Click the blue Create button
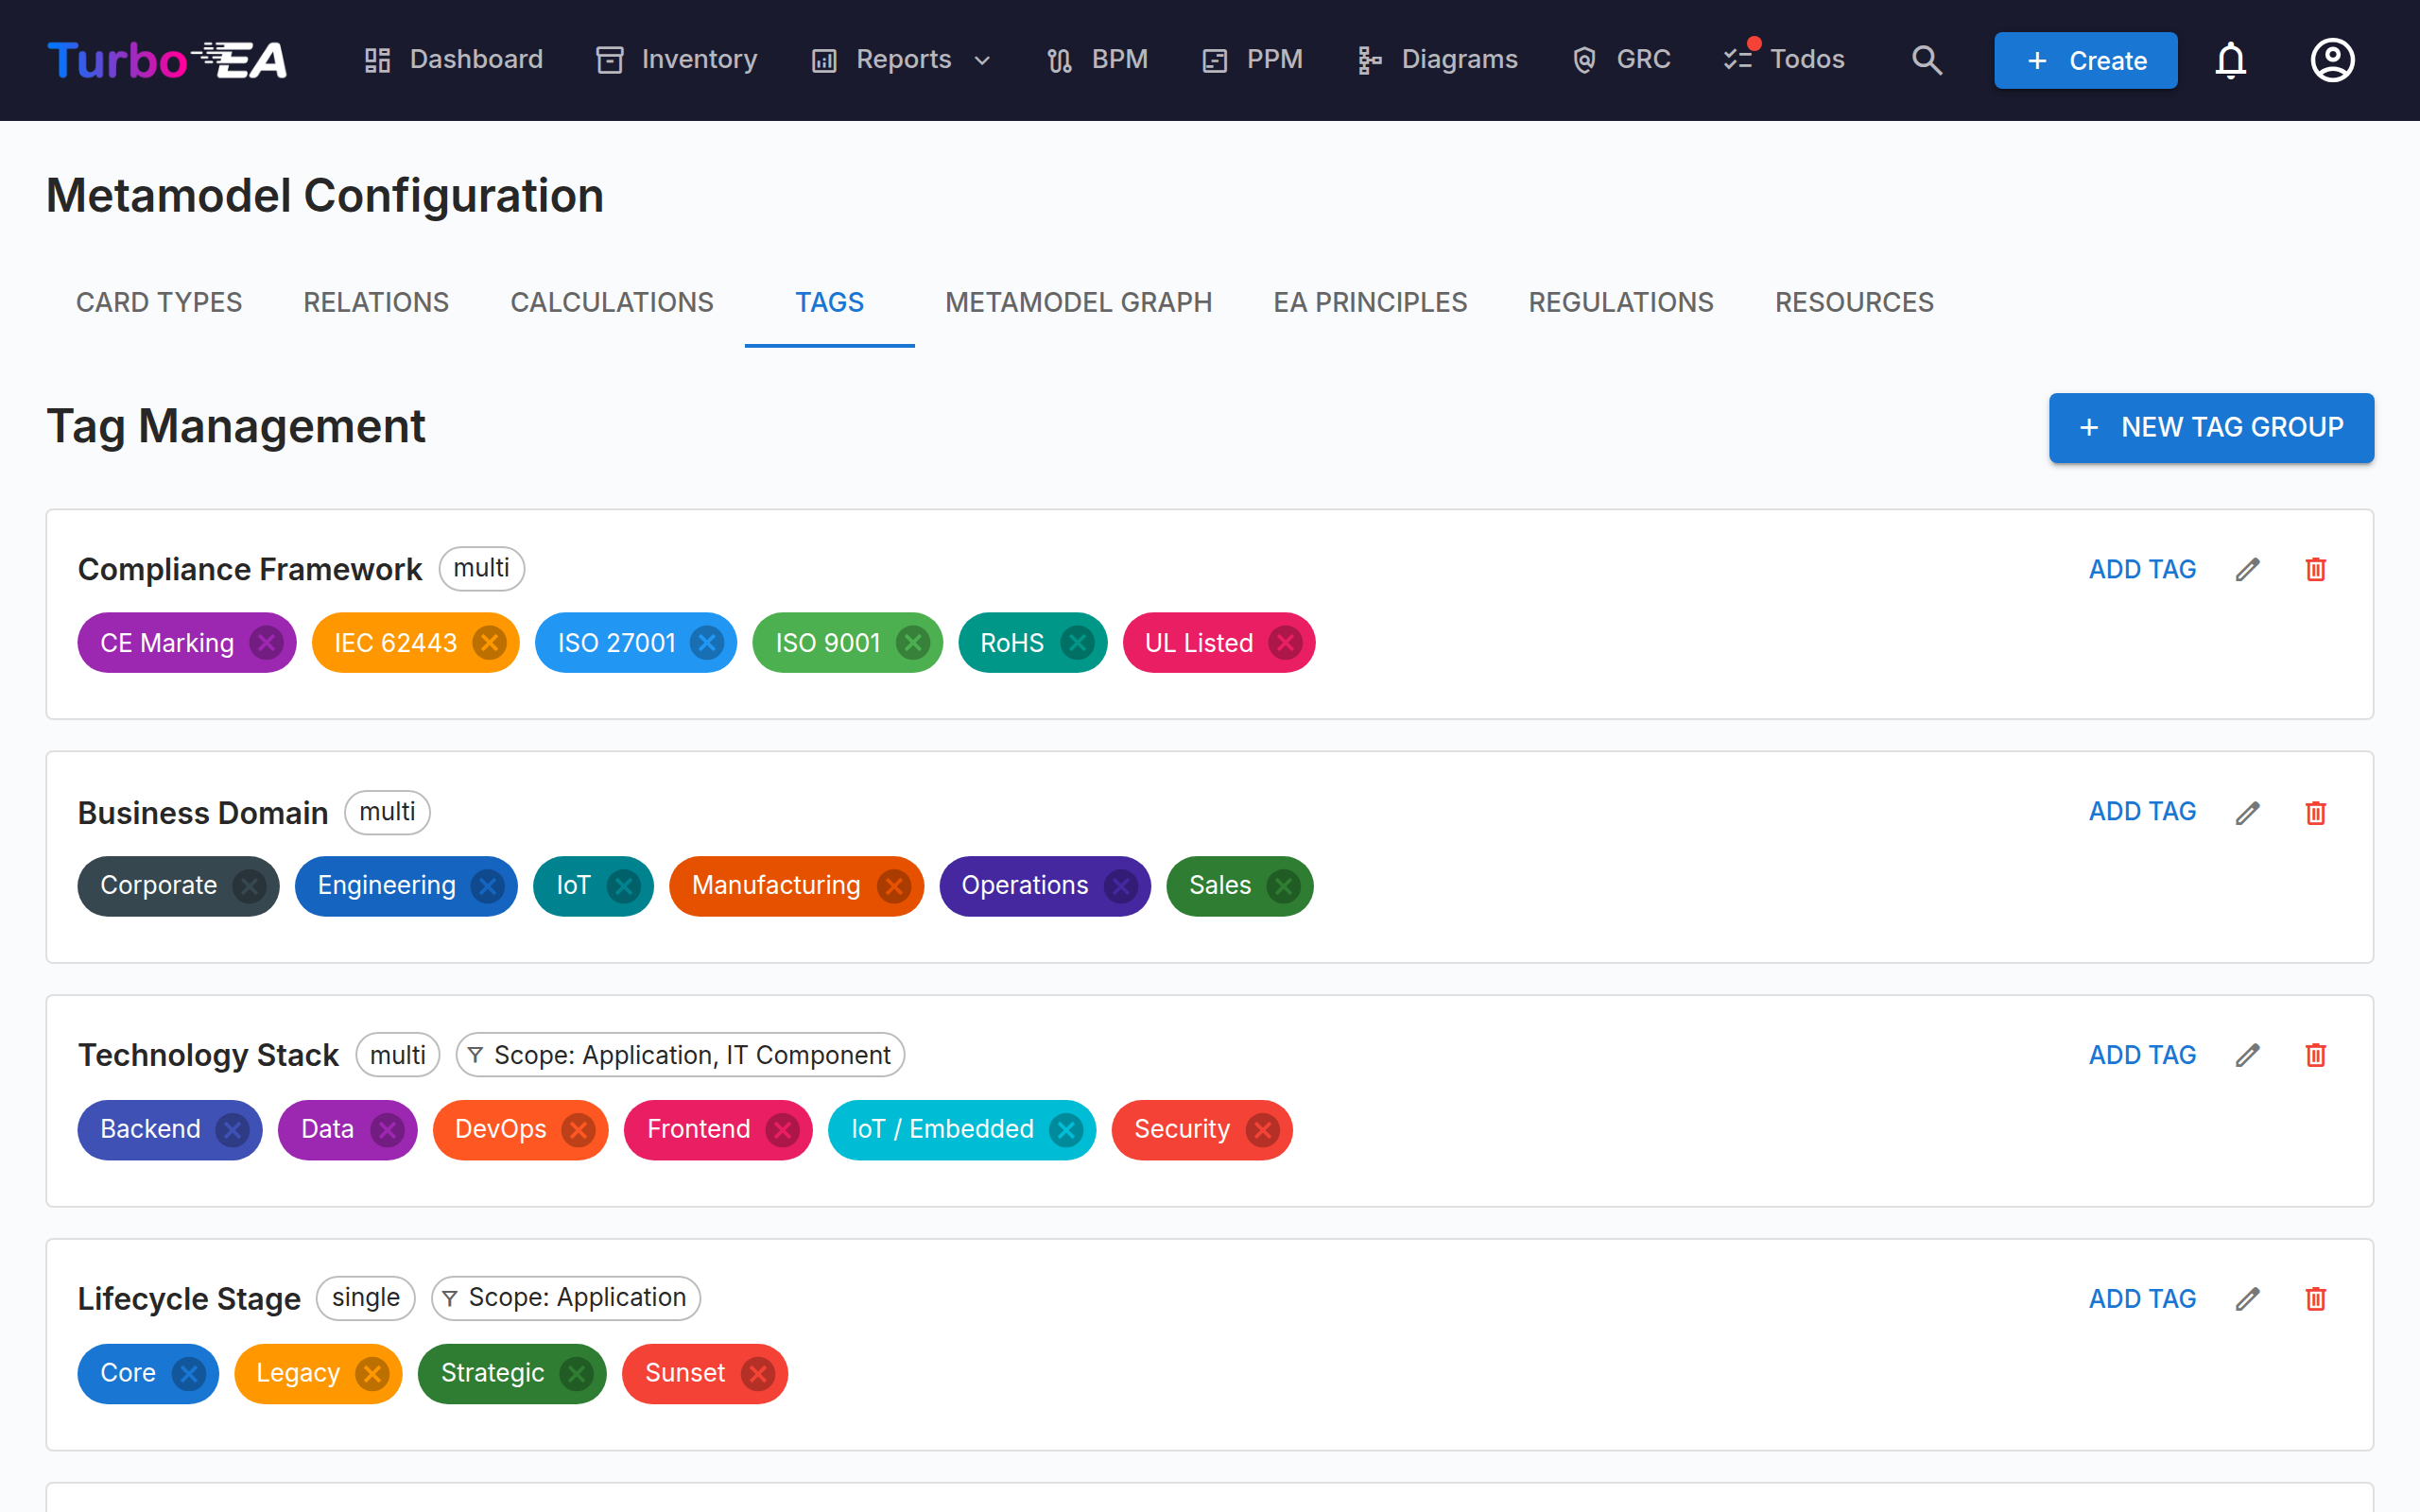The width and height of the screenshot is (2420, 1512). (x=2085, y=60)
